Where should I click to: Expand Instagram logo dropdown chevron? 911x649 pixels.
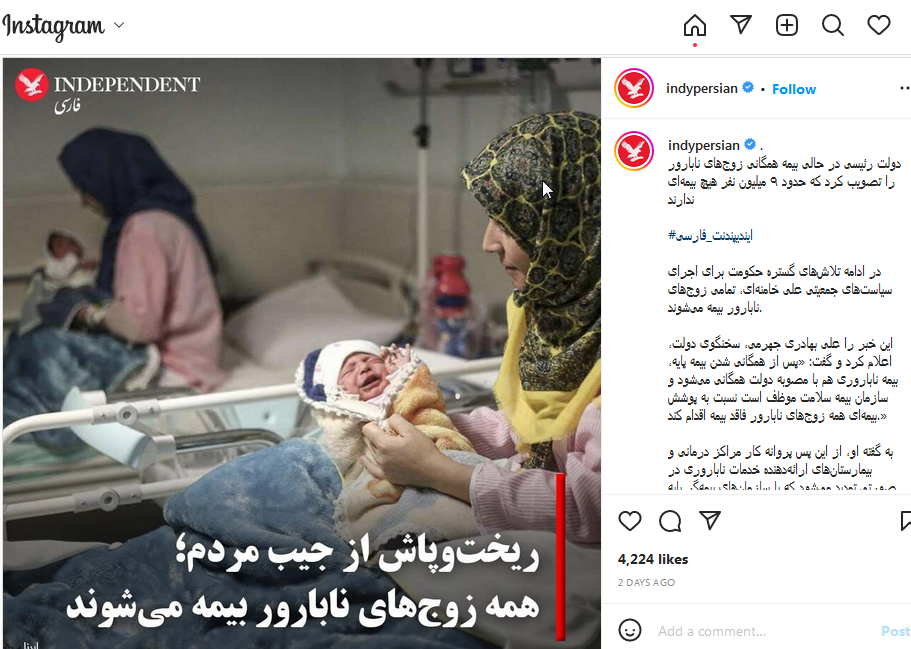119,25
